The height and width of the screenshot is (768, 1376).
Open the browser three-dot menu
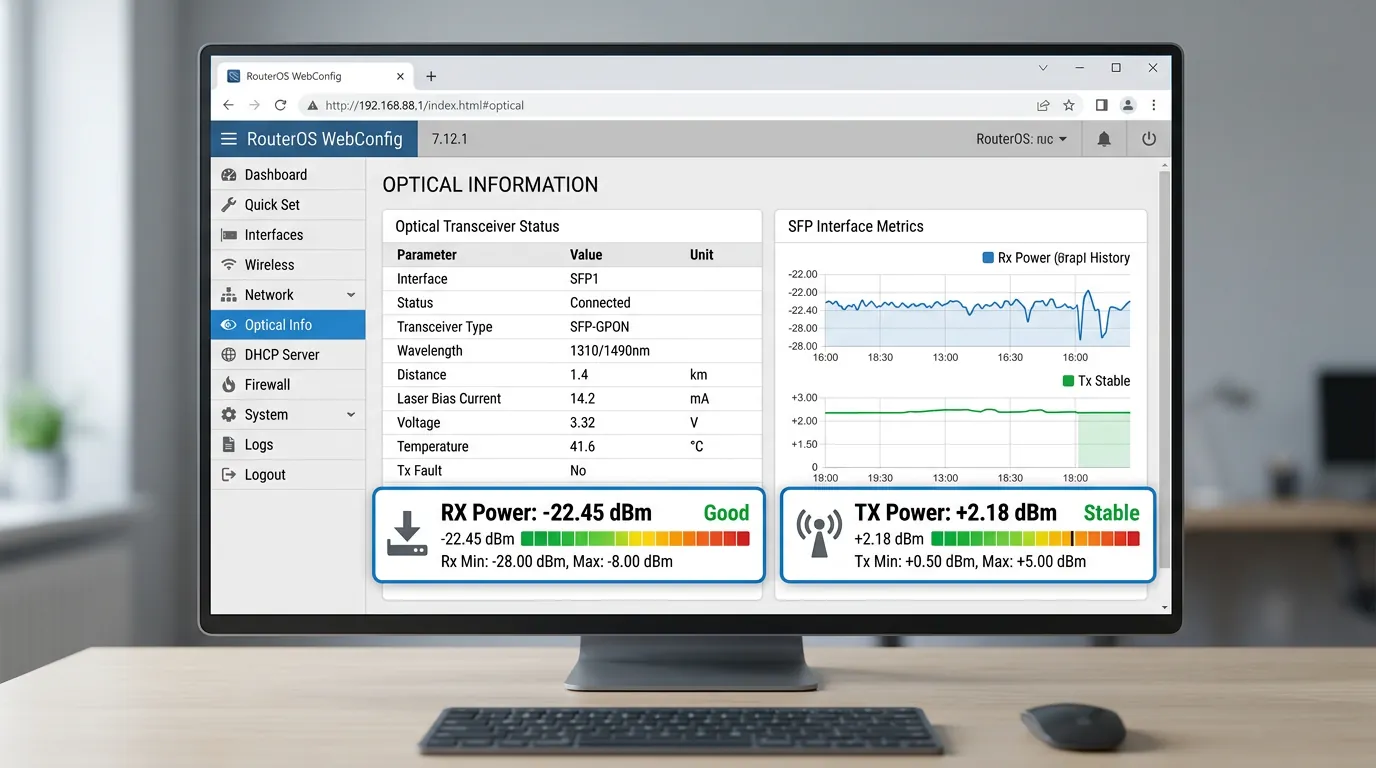point(1154,105)
